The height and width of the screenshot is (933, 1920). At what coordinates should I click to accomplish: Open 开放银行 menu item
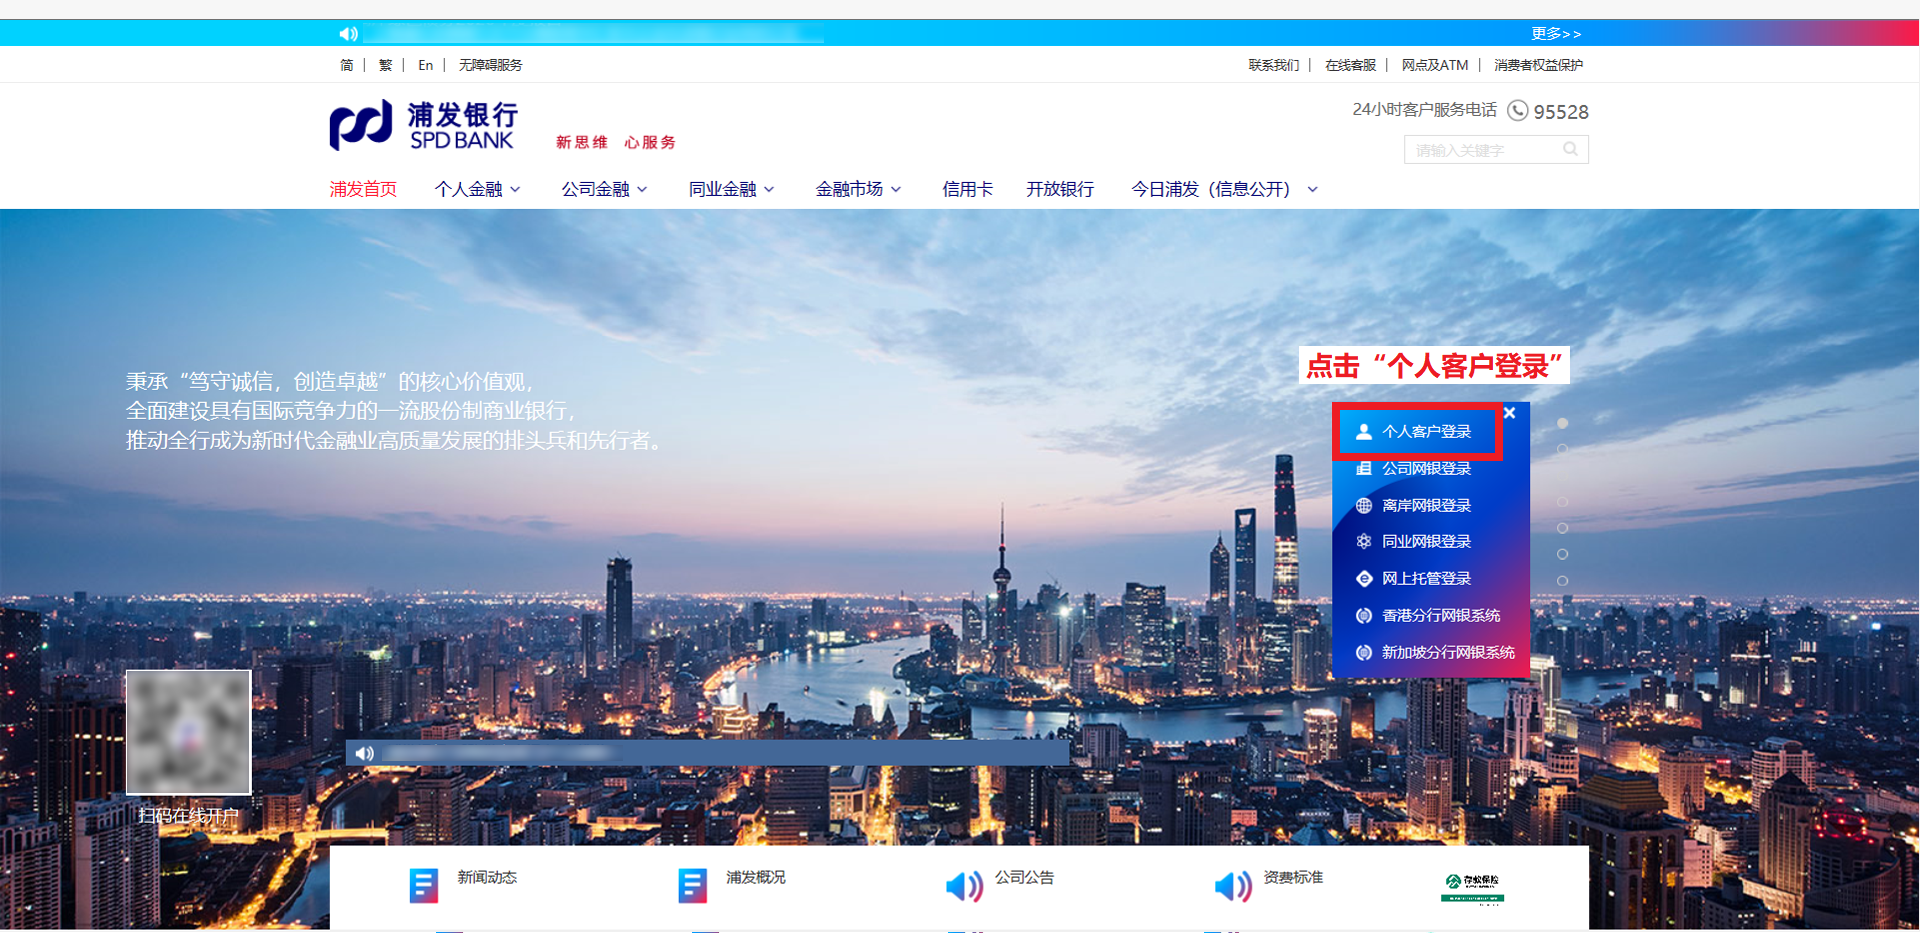(1060, 189)
